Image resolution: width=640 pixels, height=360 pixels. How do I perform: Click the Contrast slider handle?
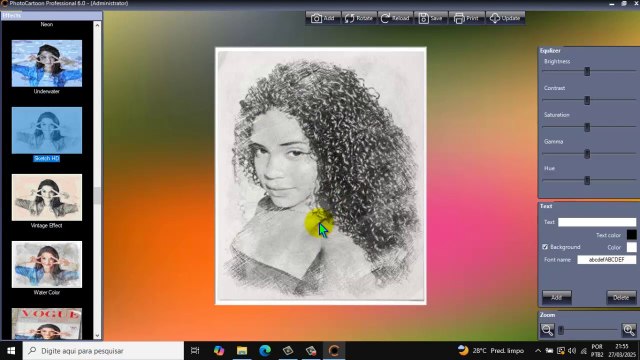(x=587, y=100)
